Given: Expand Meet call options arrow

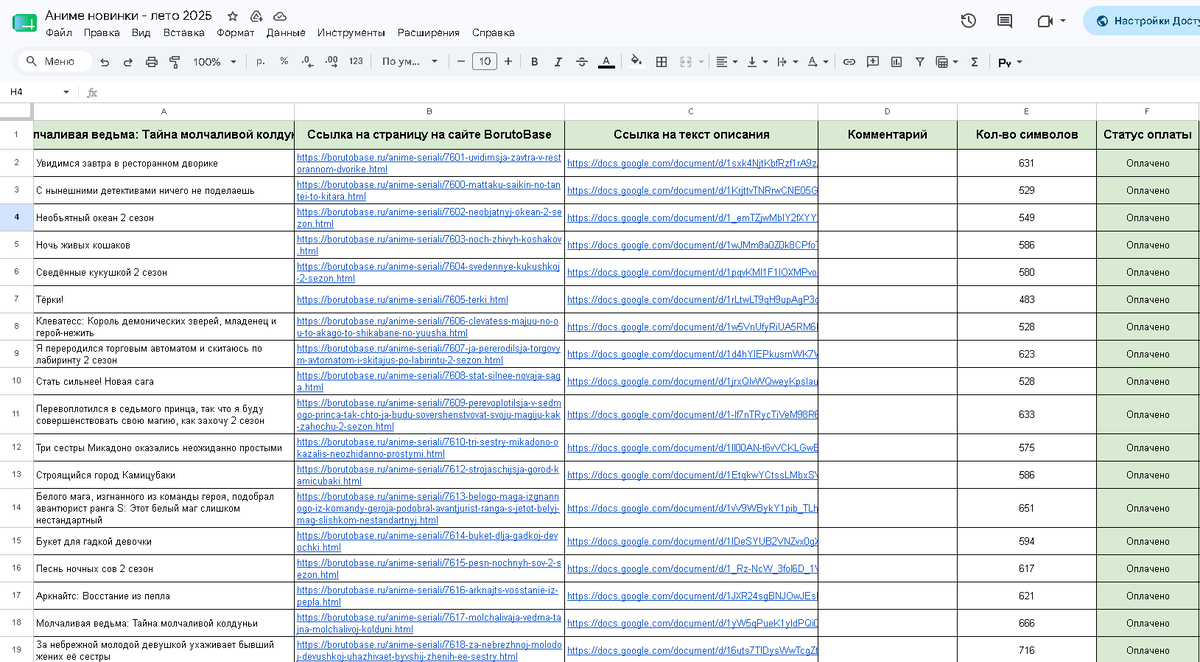Looking at the screenshot, I should 1063,21.
